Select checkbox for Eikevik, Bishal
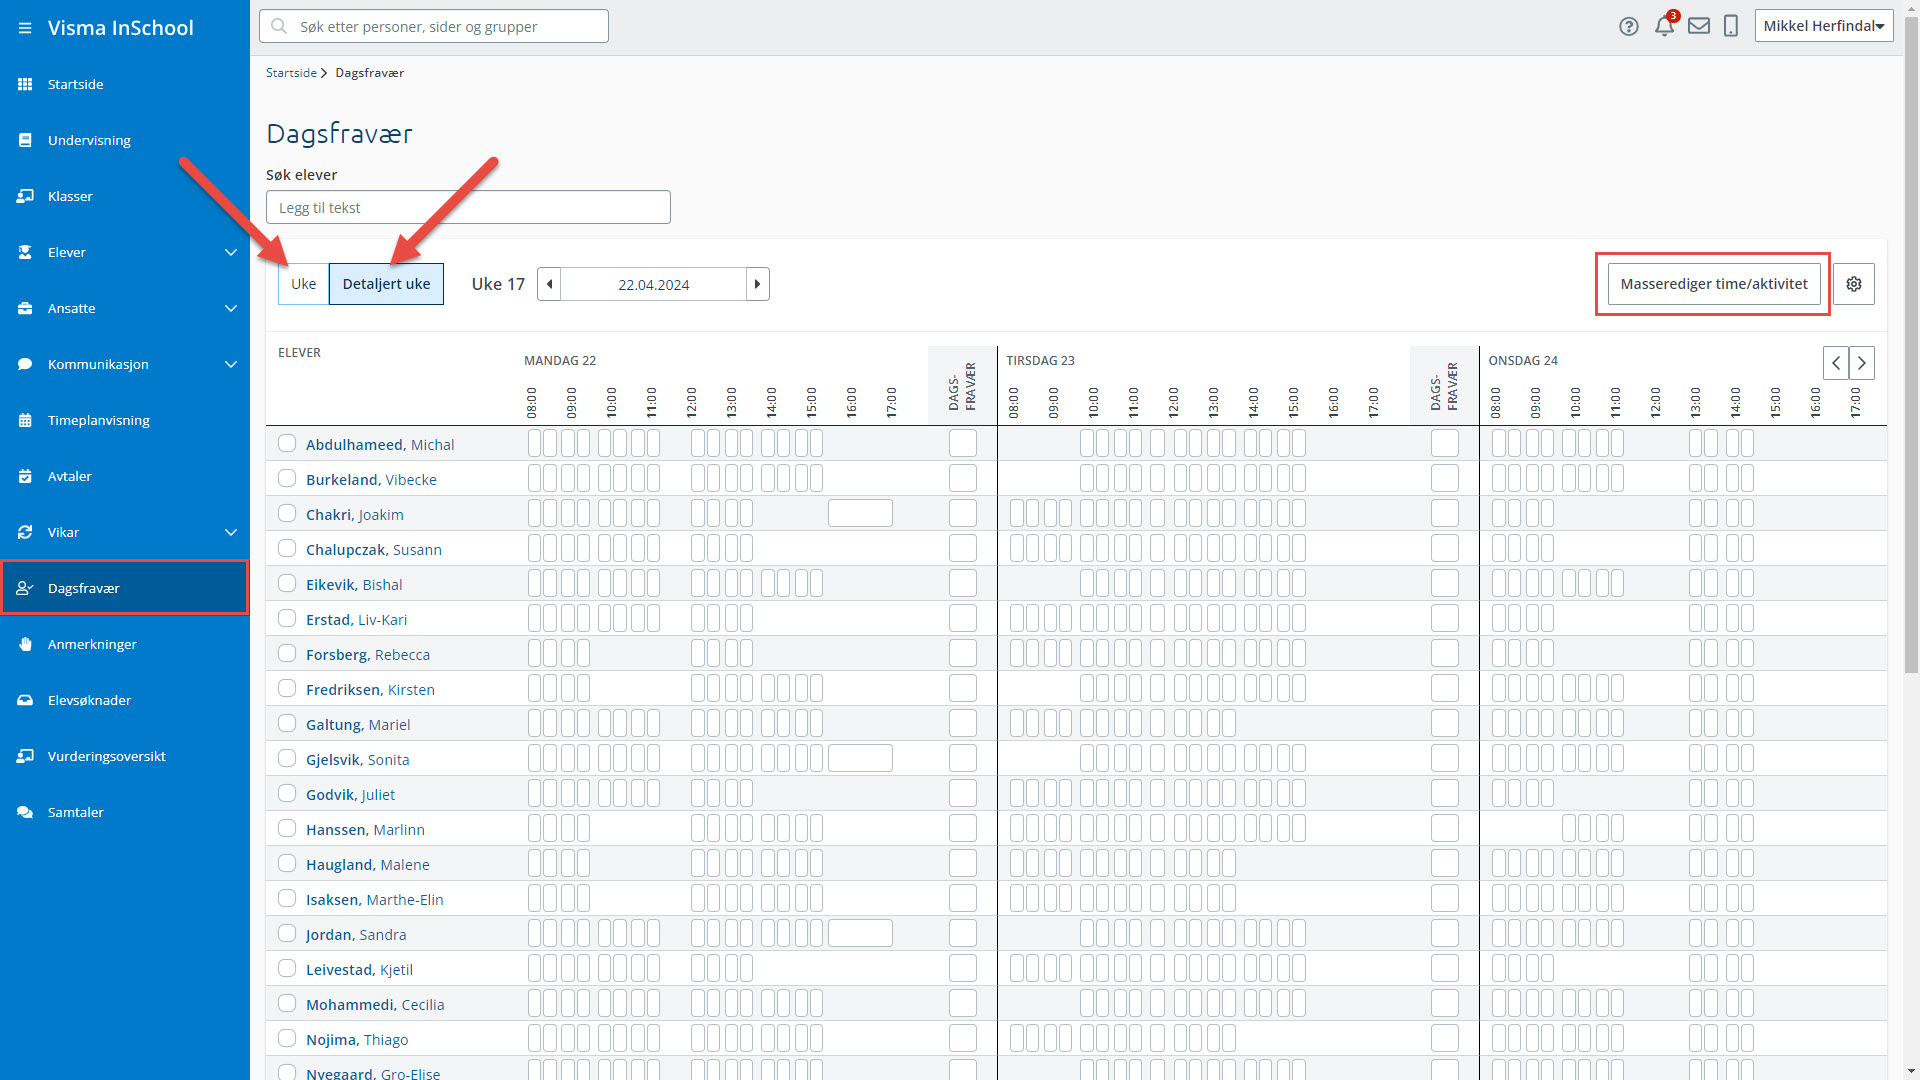Viewport: 1920px width, 1080px height. click(x=287, y=583)
